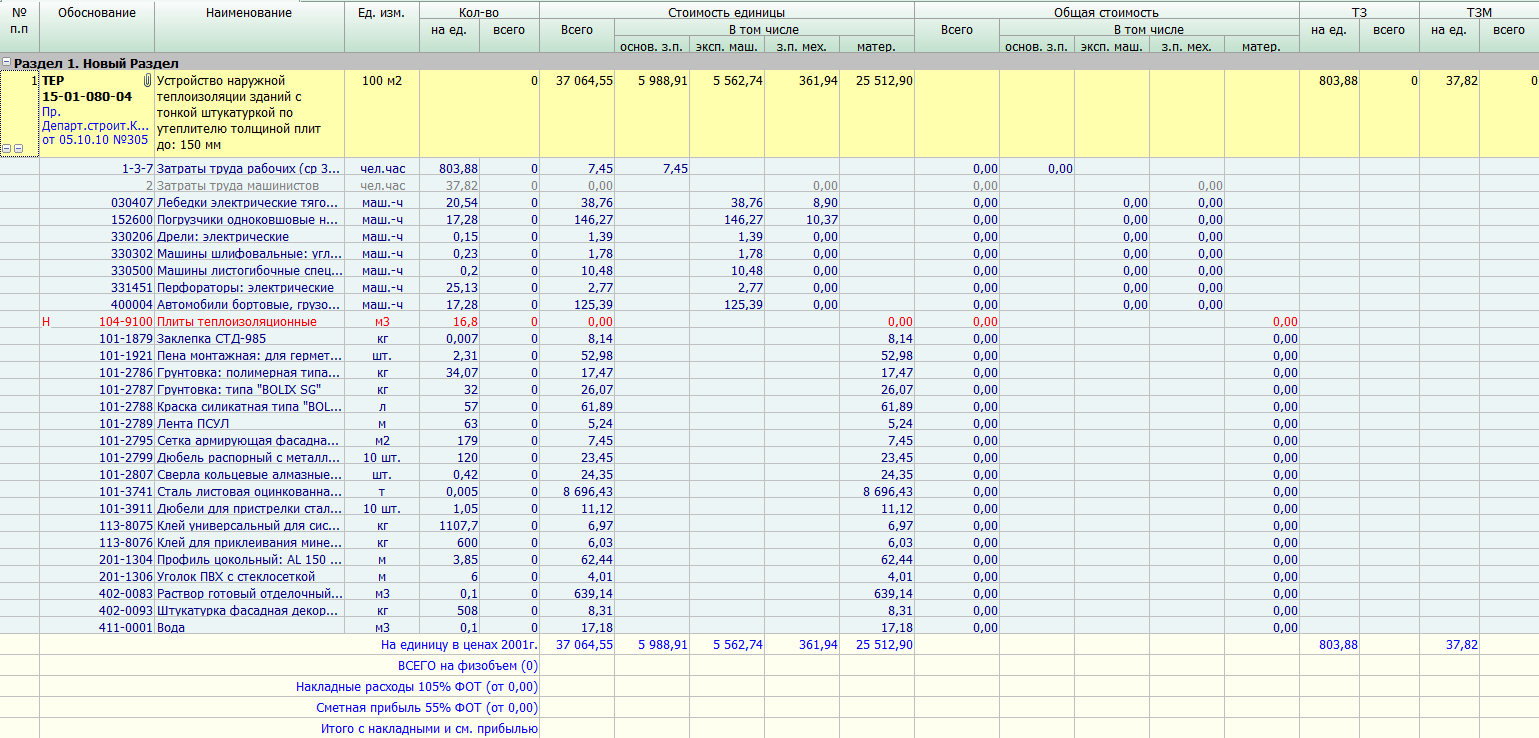Select the row 'Машины листогибочные спец...'

769,270
